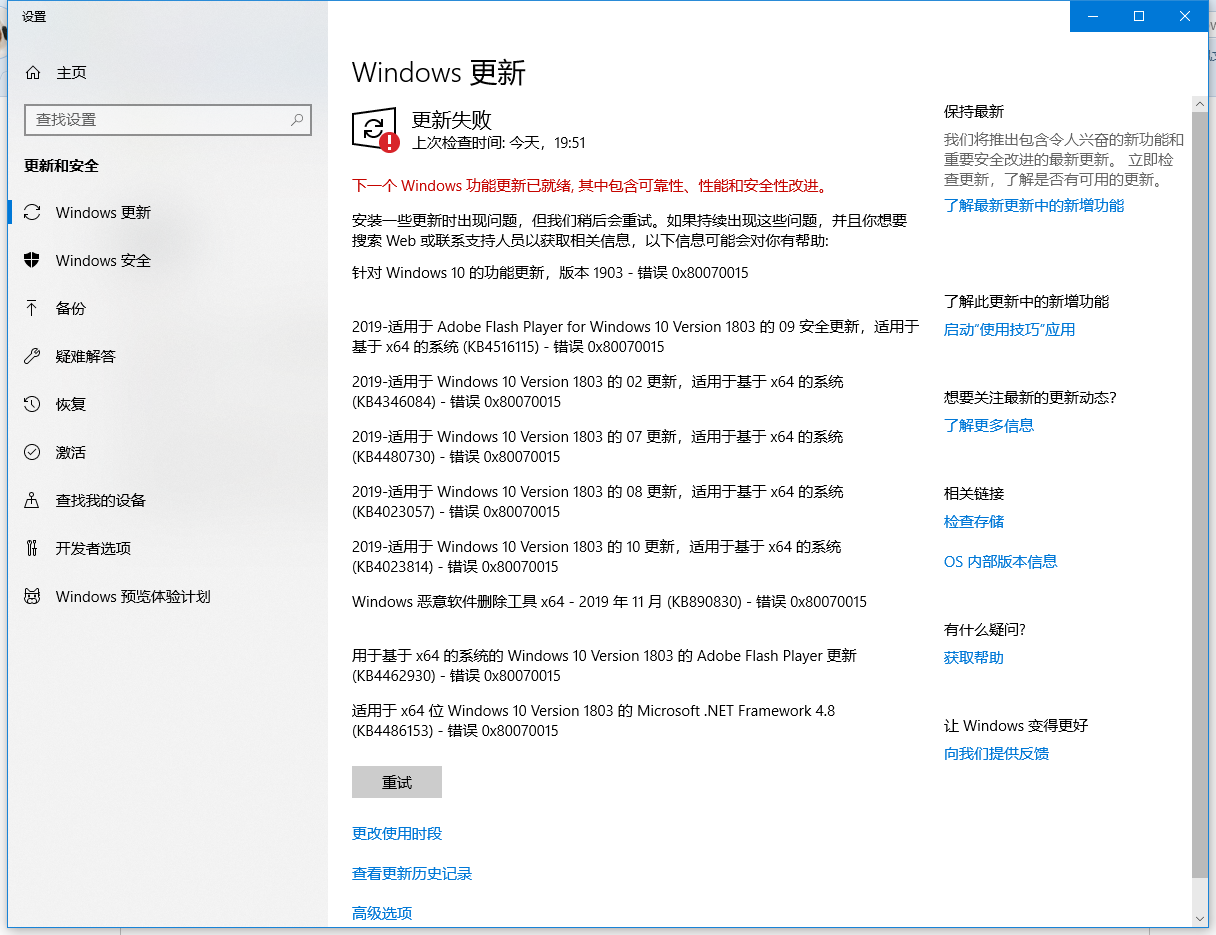
Task: Click the 查找我的设备 find-my-device icon
Action: click(x=34, y=500)
